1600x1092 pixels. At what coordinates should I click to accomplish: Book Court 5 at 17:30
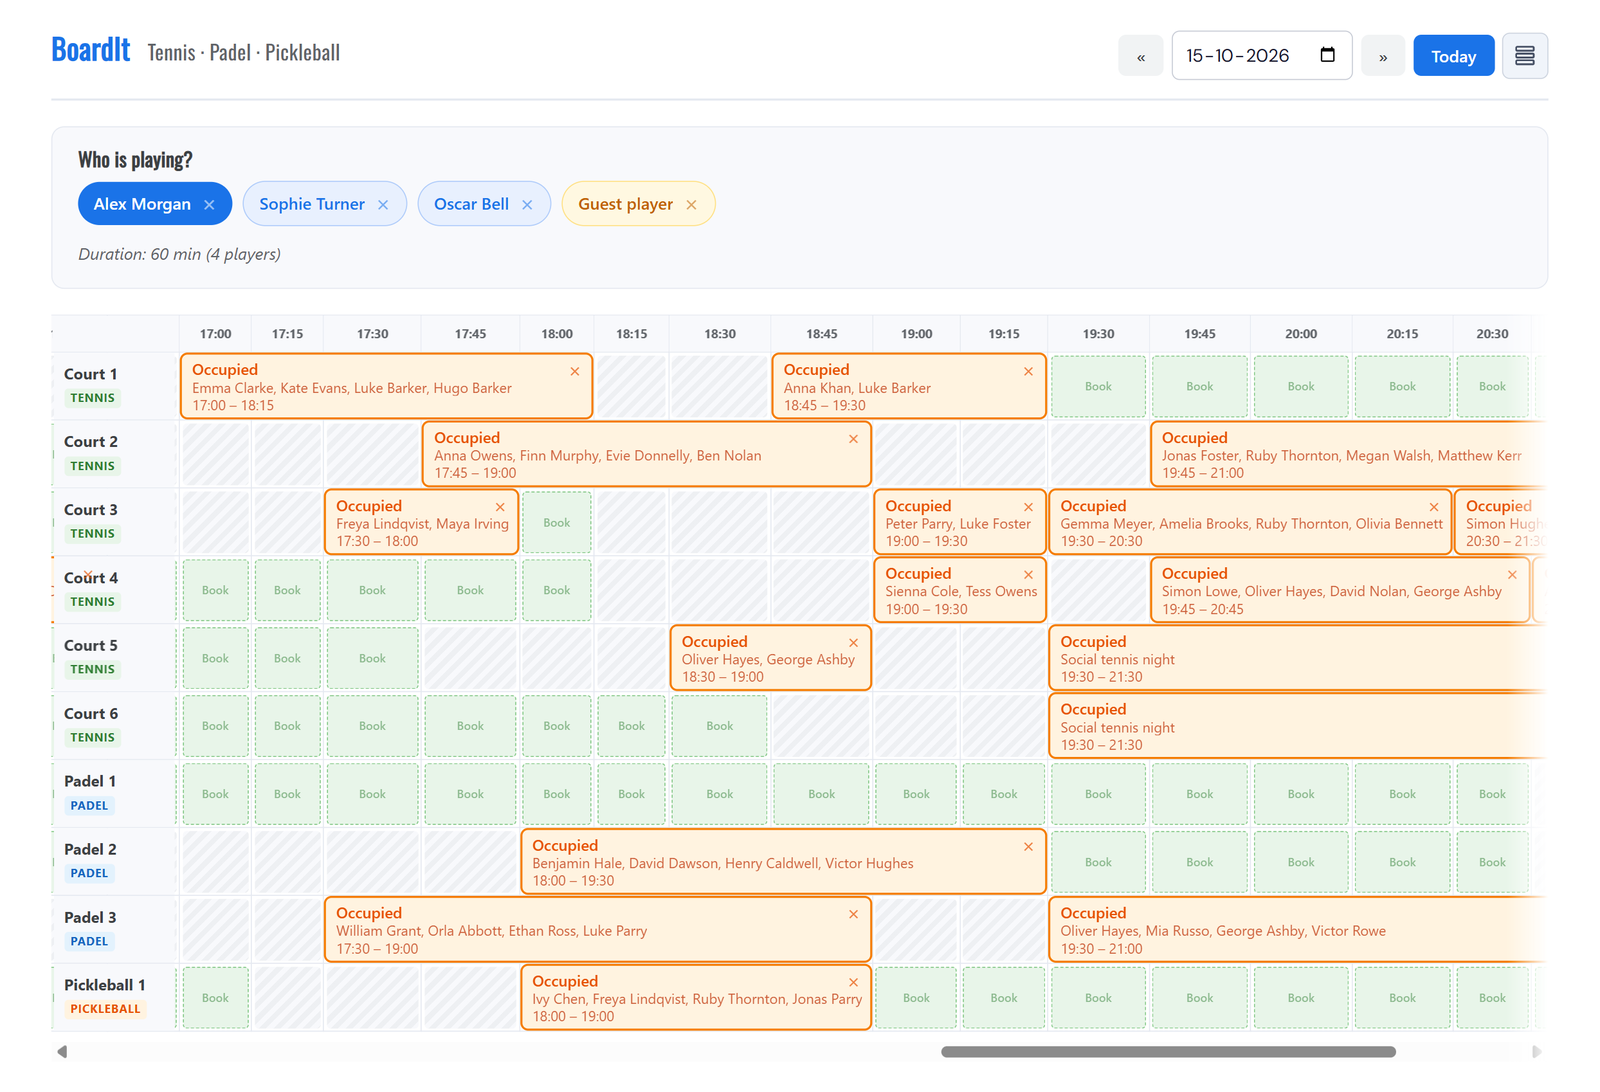pyautogui.click(x=372, y=658)
